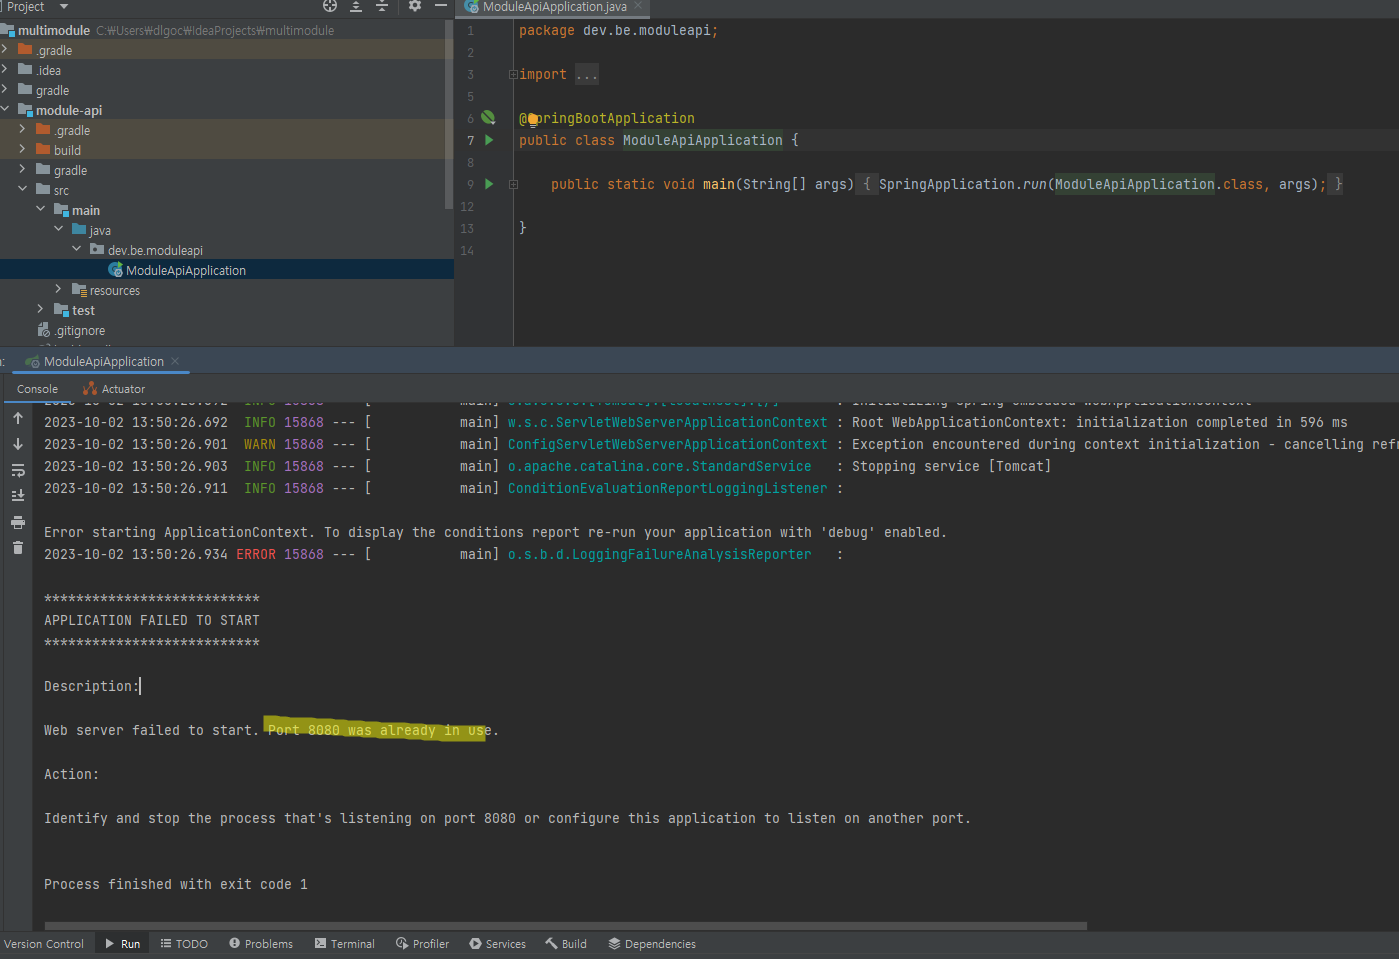The width and height of the screenshot is (1399, 959).
Task: Click the 'Port 8080 was already in use' text
Action: [379, 730]
